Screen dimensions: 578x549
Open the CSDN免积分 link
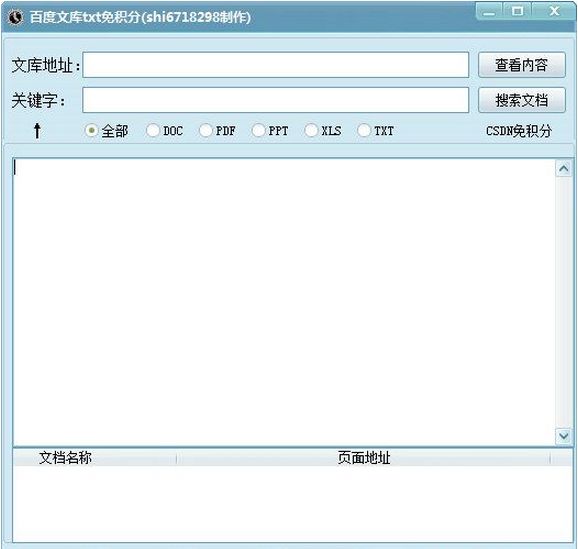pos(519,131)
